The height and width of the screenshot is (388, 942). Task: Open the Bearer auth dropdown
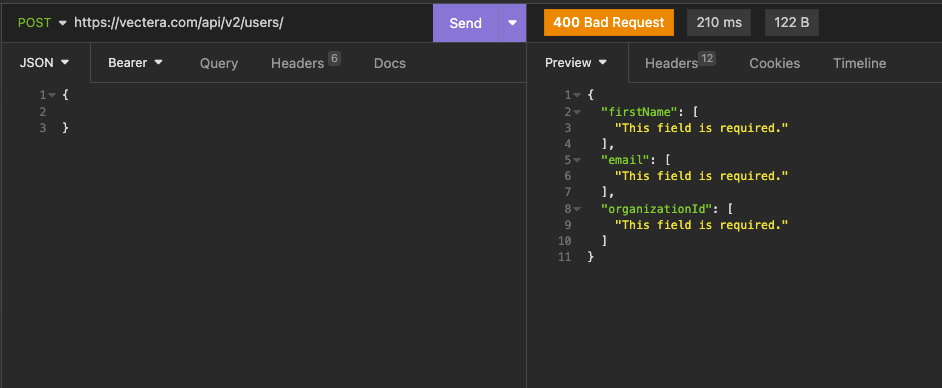coord(136,62)
